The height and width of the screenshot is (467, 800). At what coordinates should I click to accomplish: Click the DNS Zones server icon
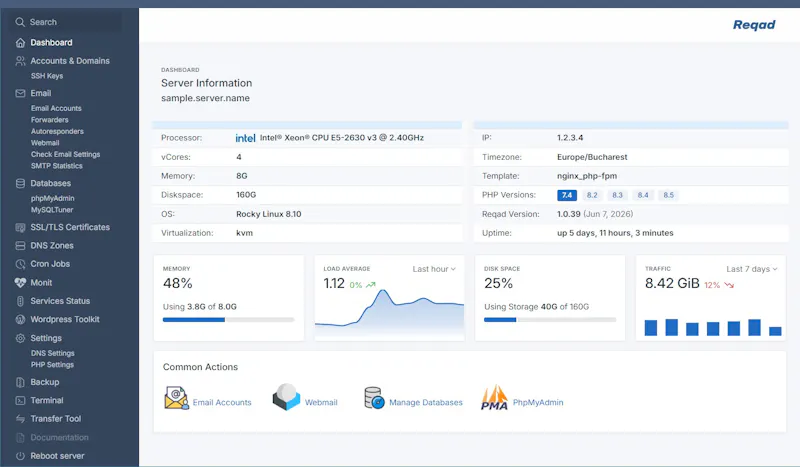point(20,245)
